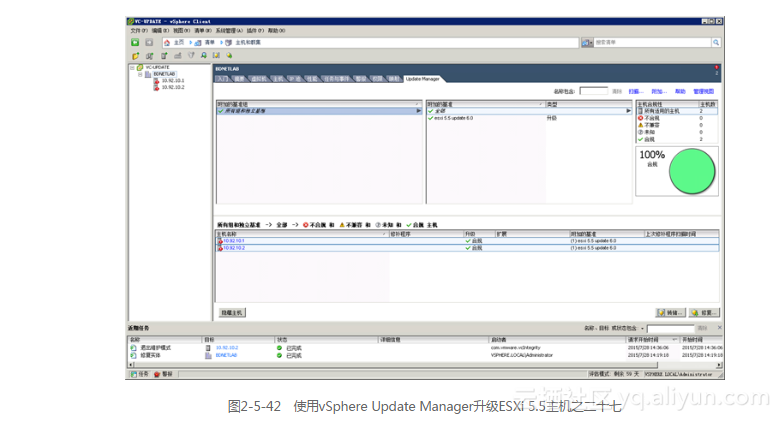Click the Hosts and Clusters breadcrumb icon
Screen dimensions: 781x421
pyautogui.click(x=229, y=43)
